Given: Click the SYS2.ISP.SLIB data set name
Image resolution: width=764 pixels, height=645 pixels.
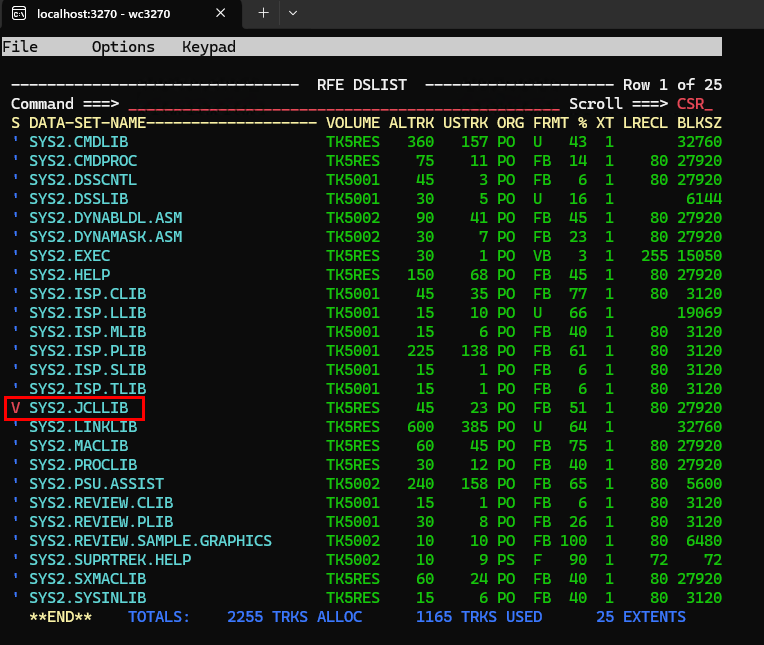Looking at the screenshot, I should [x=88, y=370].
